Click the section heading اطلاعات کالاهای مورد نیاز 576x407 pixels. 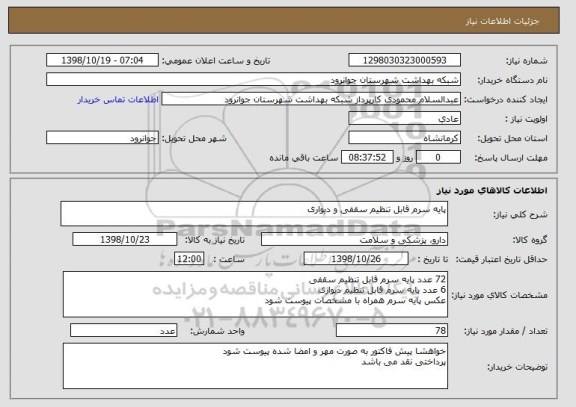492,190
